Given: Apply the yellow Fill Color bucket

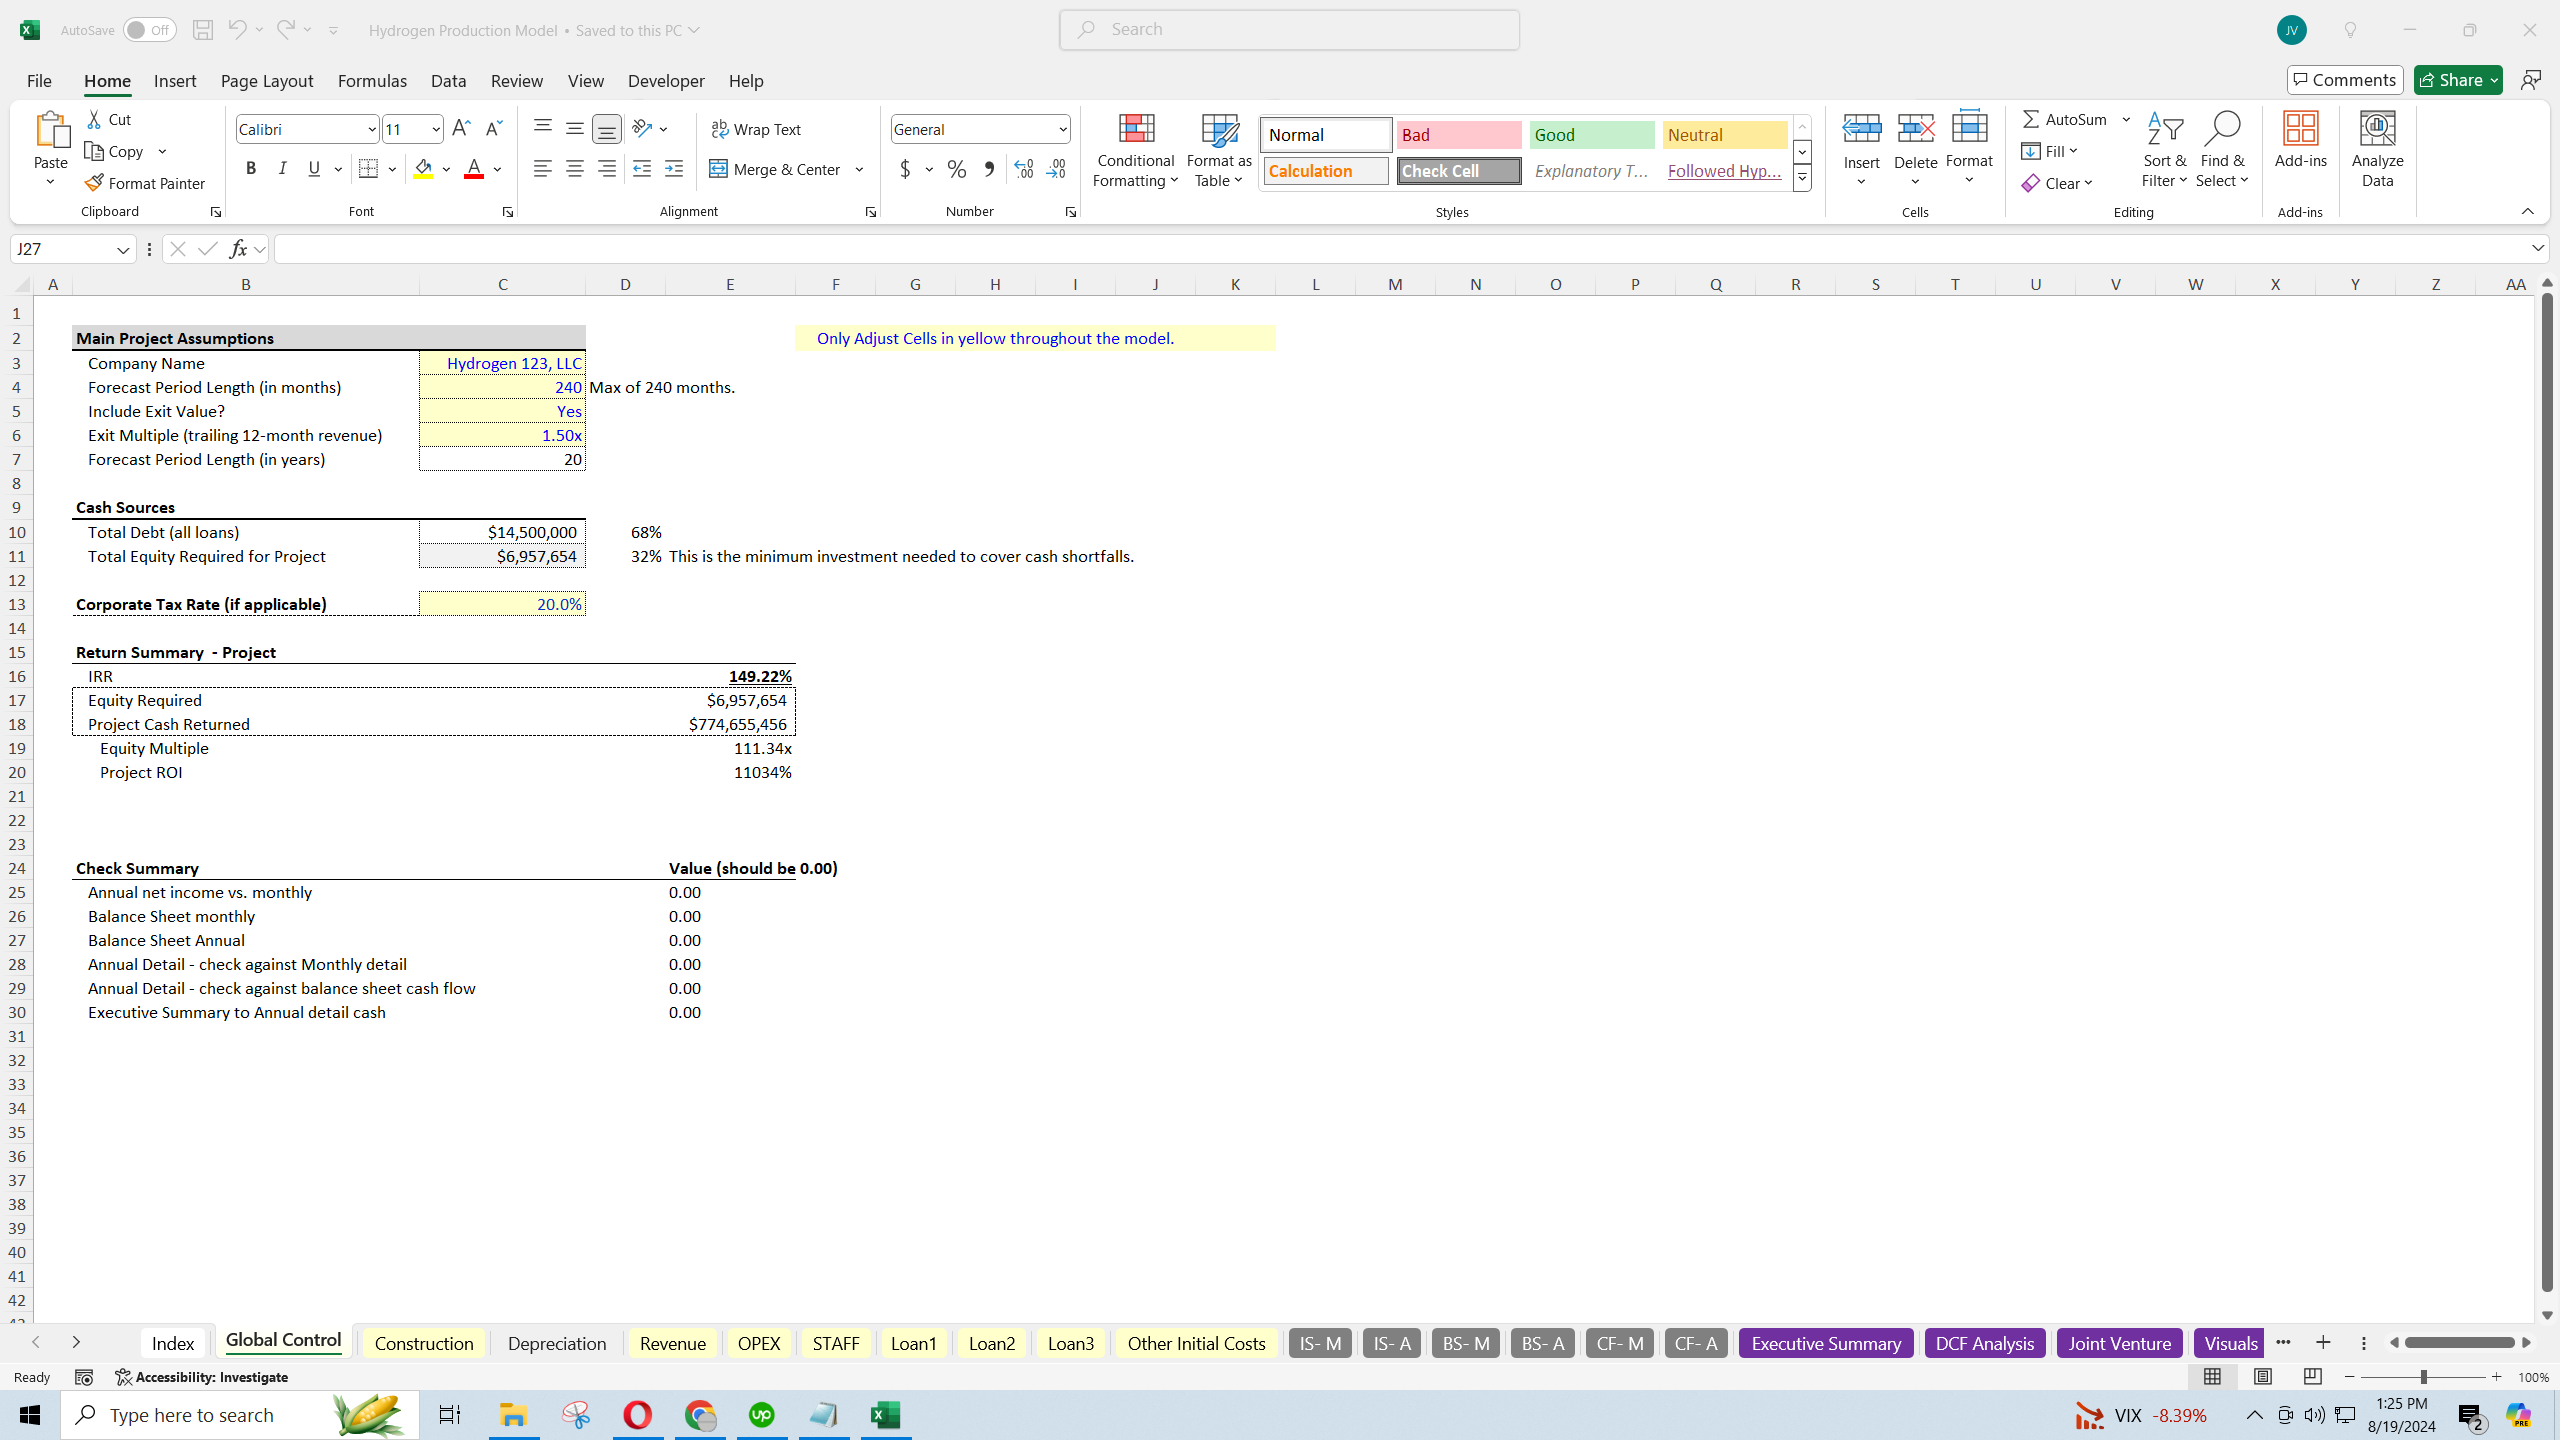Looking at the screenshot, I should click(x=423, y=169).
